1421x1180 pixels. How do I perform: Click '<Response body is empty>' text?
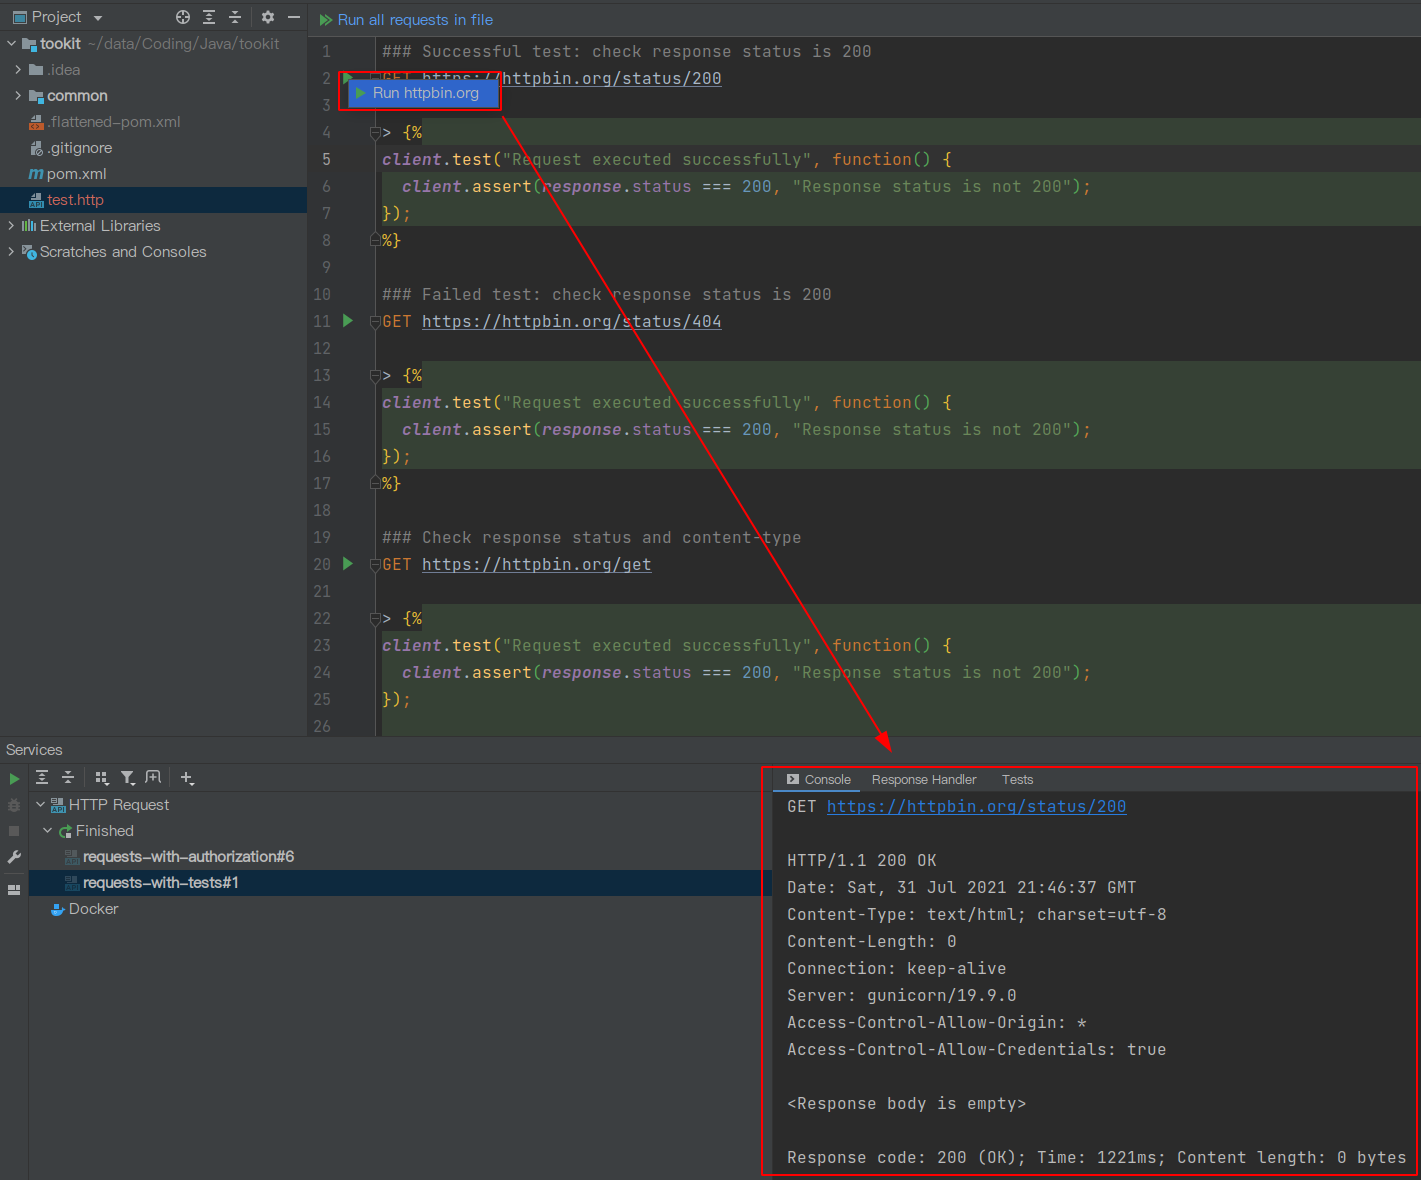click(x=907, y=1104)
